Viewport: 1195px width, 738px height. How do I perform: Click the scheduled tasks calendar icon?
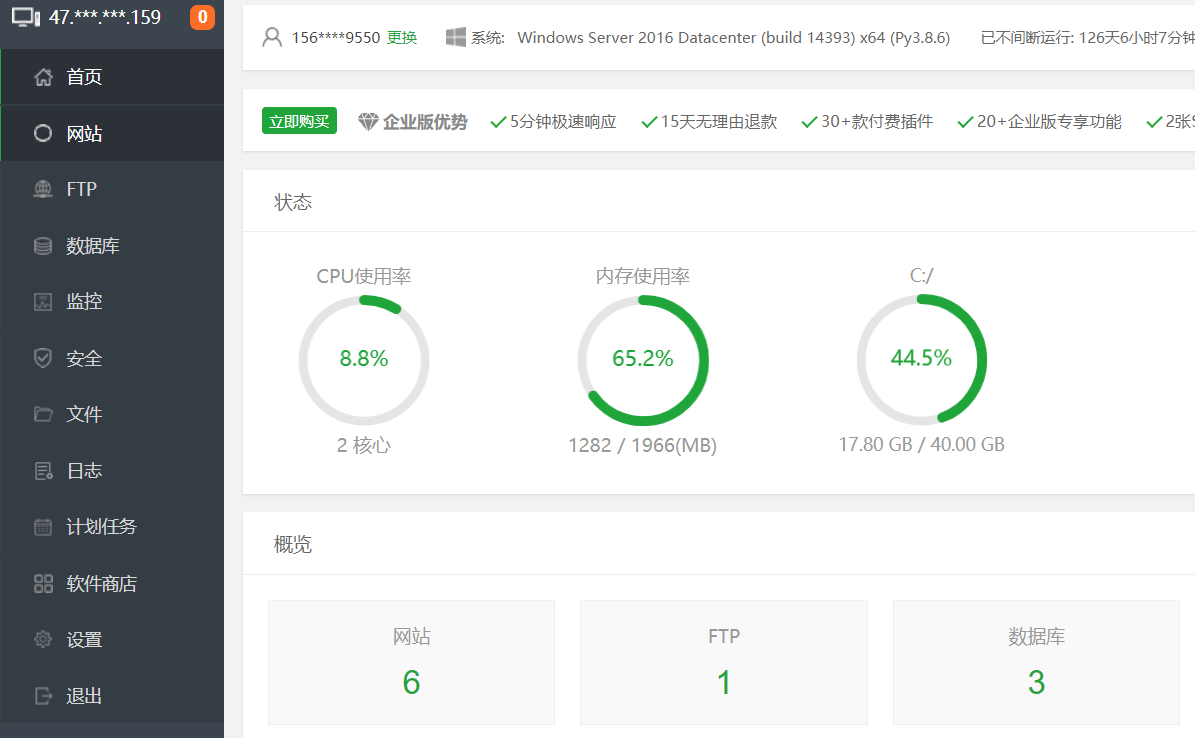coord(43,527)
